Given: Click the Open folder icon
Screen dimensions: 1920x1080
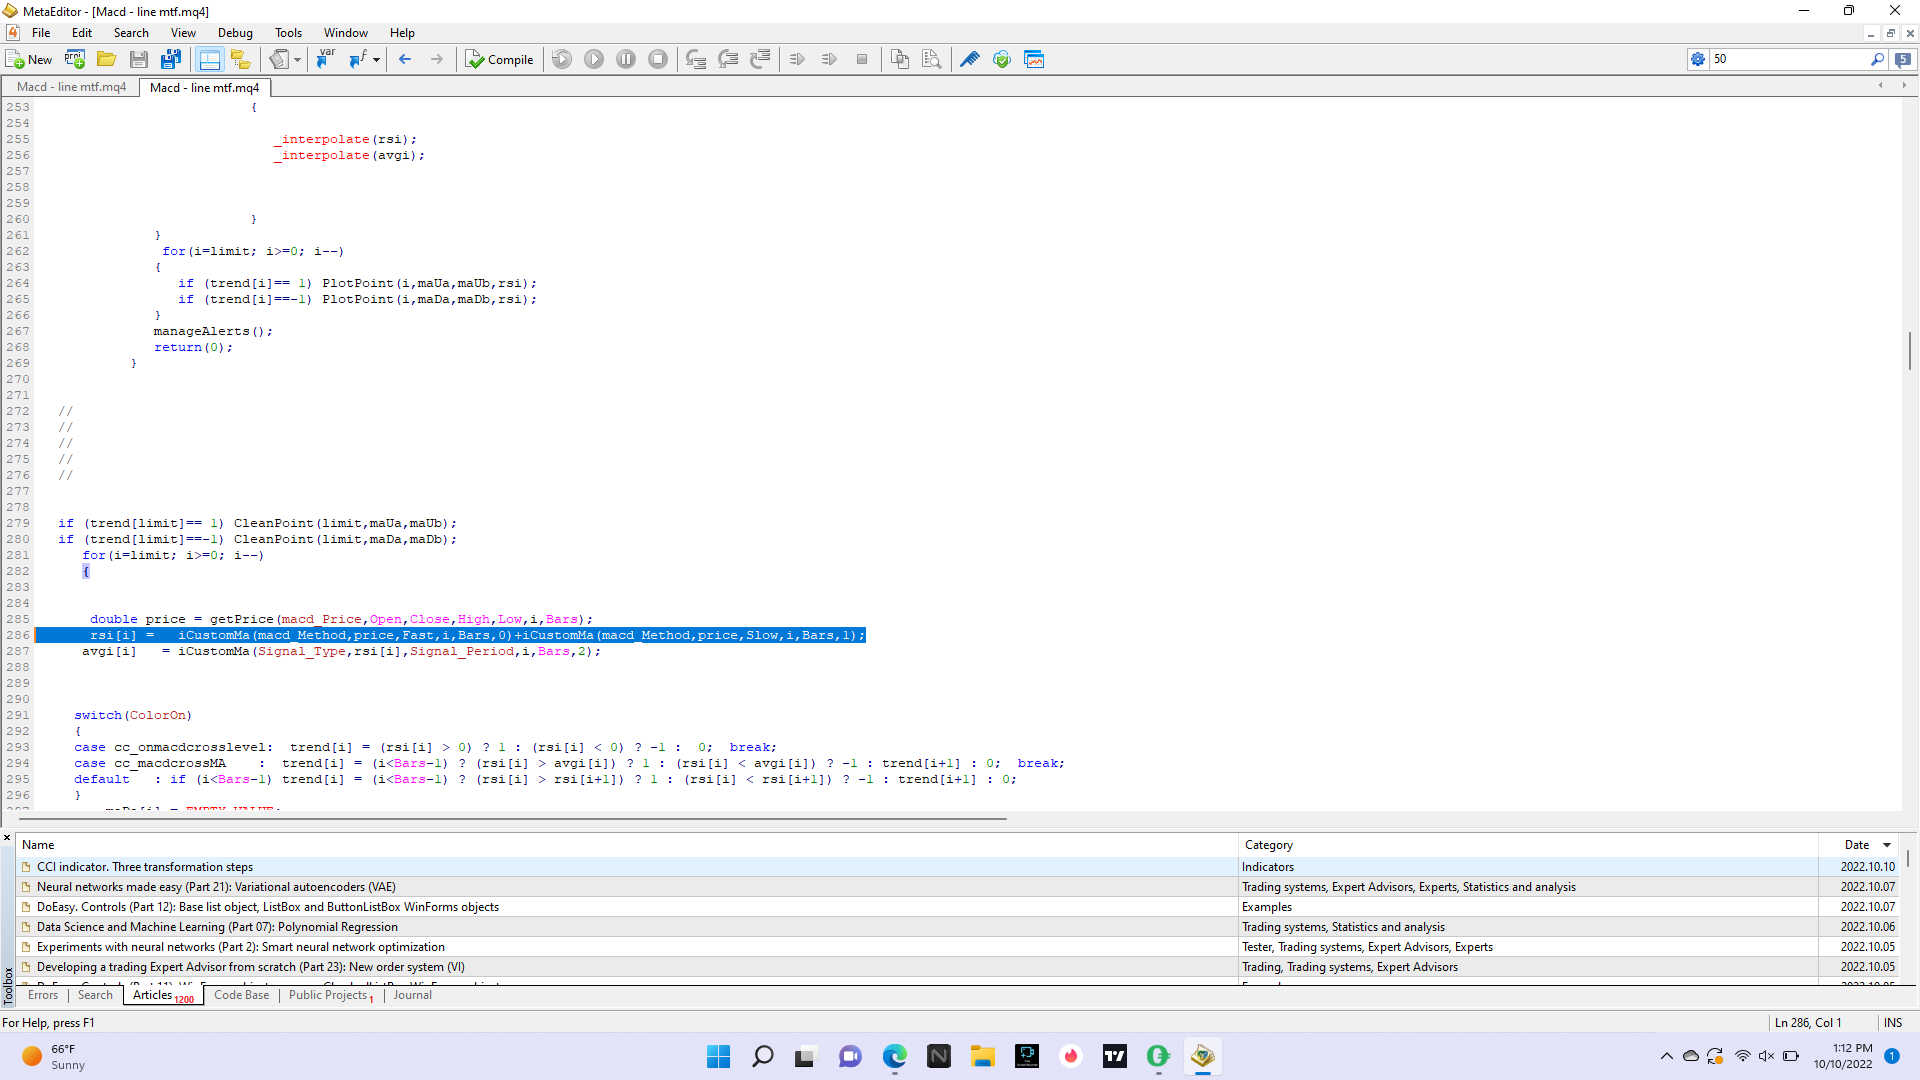Looking at the screenshot, I should click(106, 60).
